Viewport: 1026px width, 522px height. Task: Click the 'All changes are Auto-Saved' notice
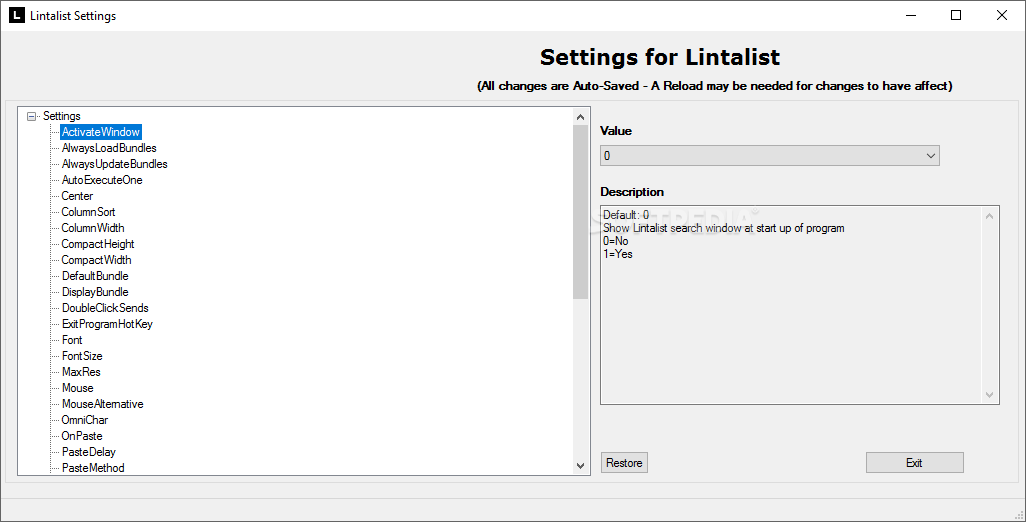[x=715, y=86]
